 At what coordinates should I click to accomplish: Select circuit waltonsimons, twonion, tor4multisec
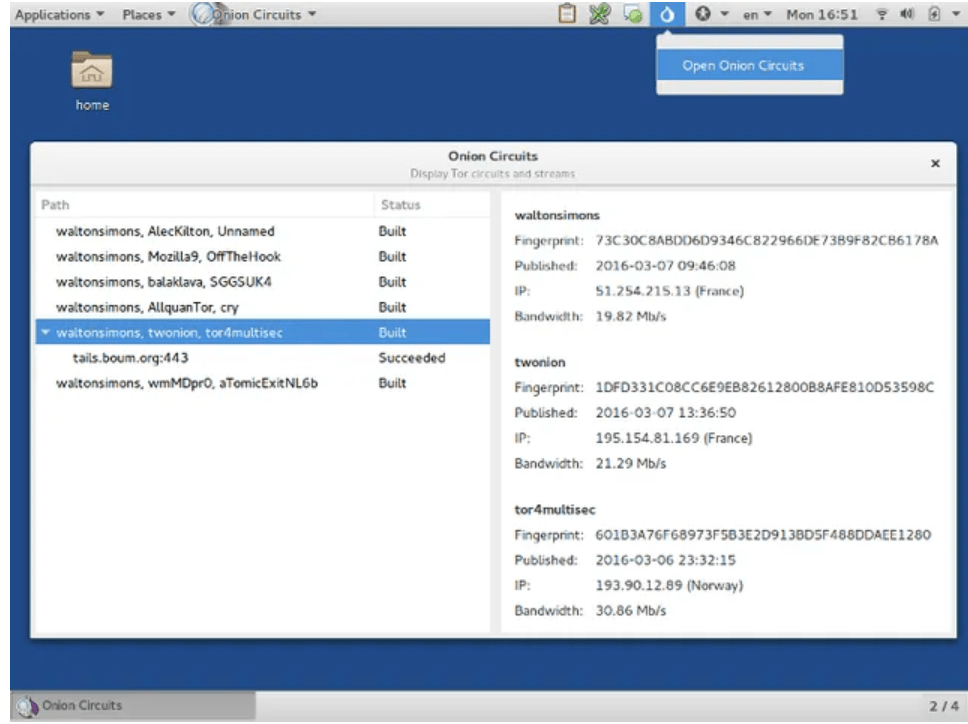[x=262, y=332]
